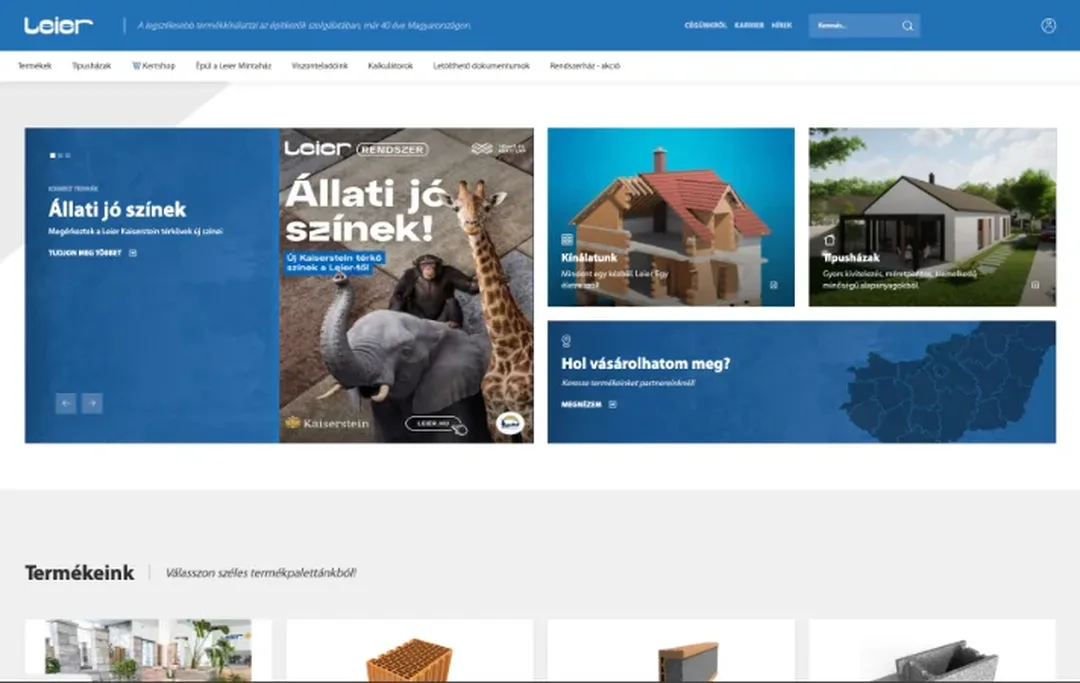Click the Termékeink section heading
The width and height of the screenshot is (1080, 683).
click(x=79, y=573)
